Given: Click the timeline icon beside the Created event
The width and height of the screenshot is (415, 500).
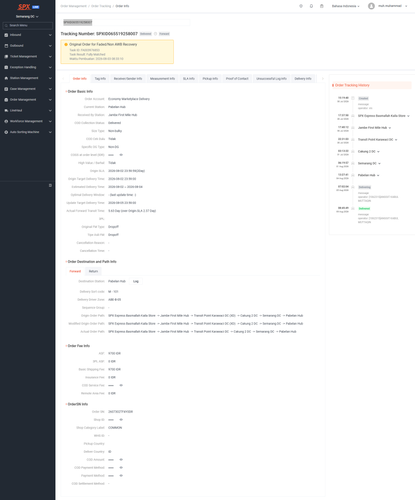Looking at the screenshot, I should tap(353, 98).
